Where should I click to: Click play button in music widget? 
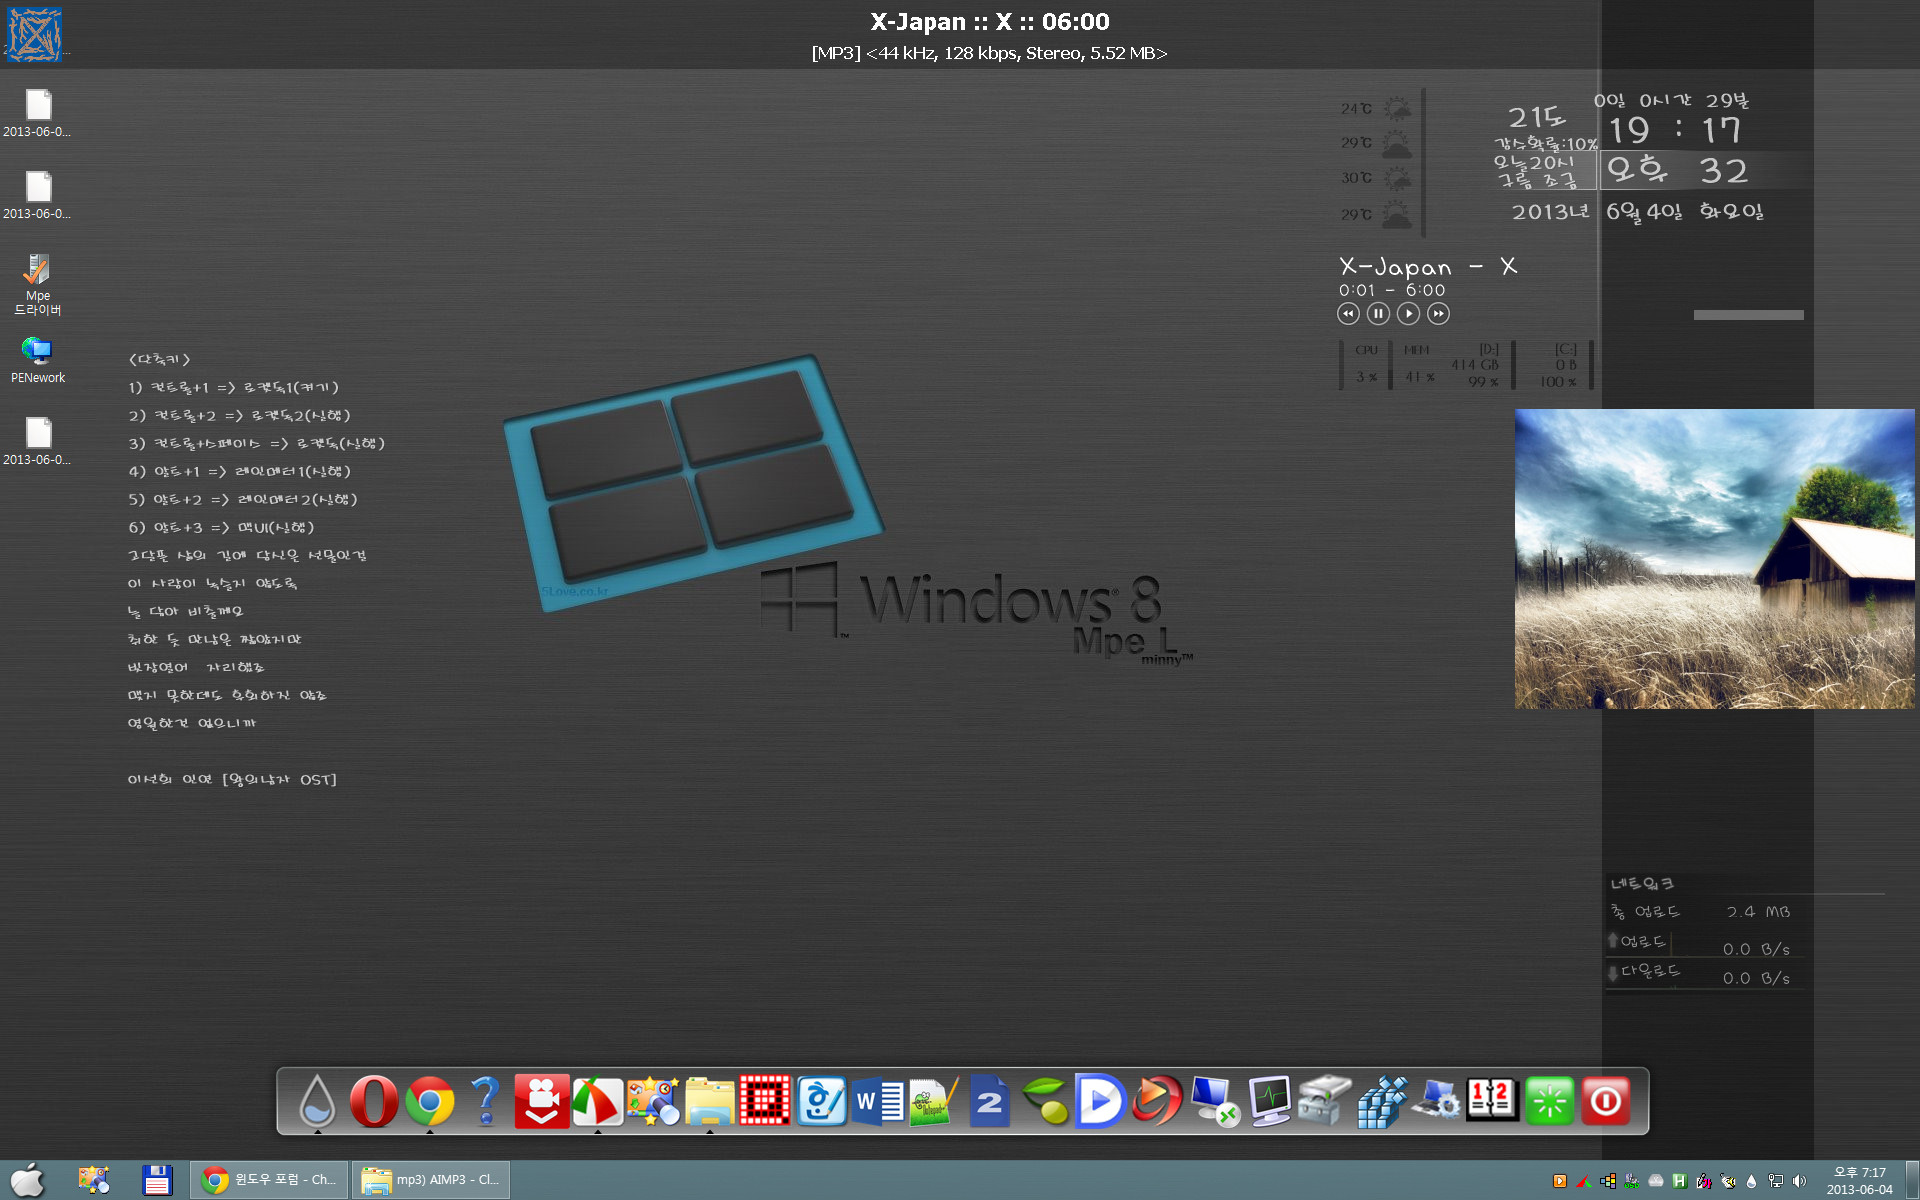1408,314
